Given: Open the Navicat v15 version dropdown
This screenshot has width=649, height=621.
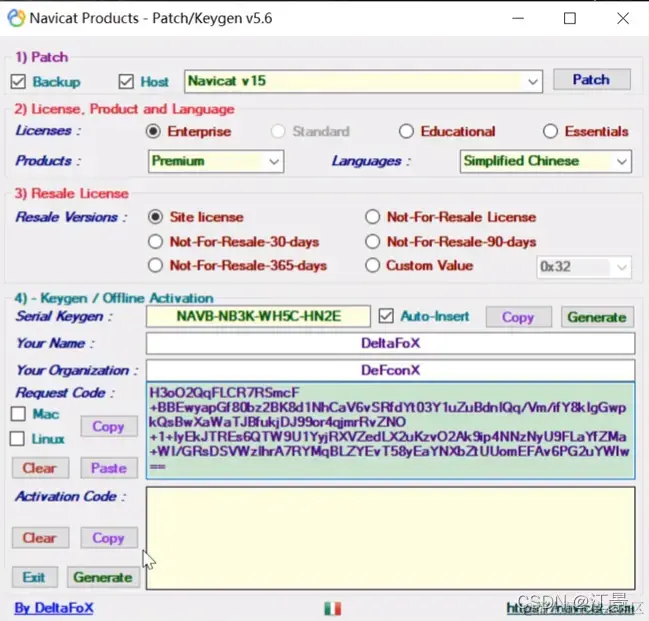Looking at the screenshot, I should click(363, 81).
